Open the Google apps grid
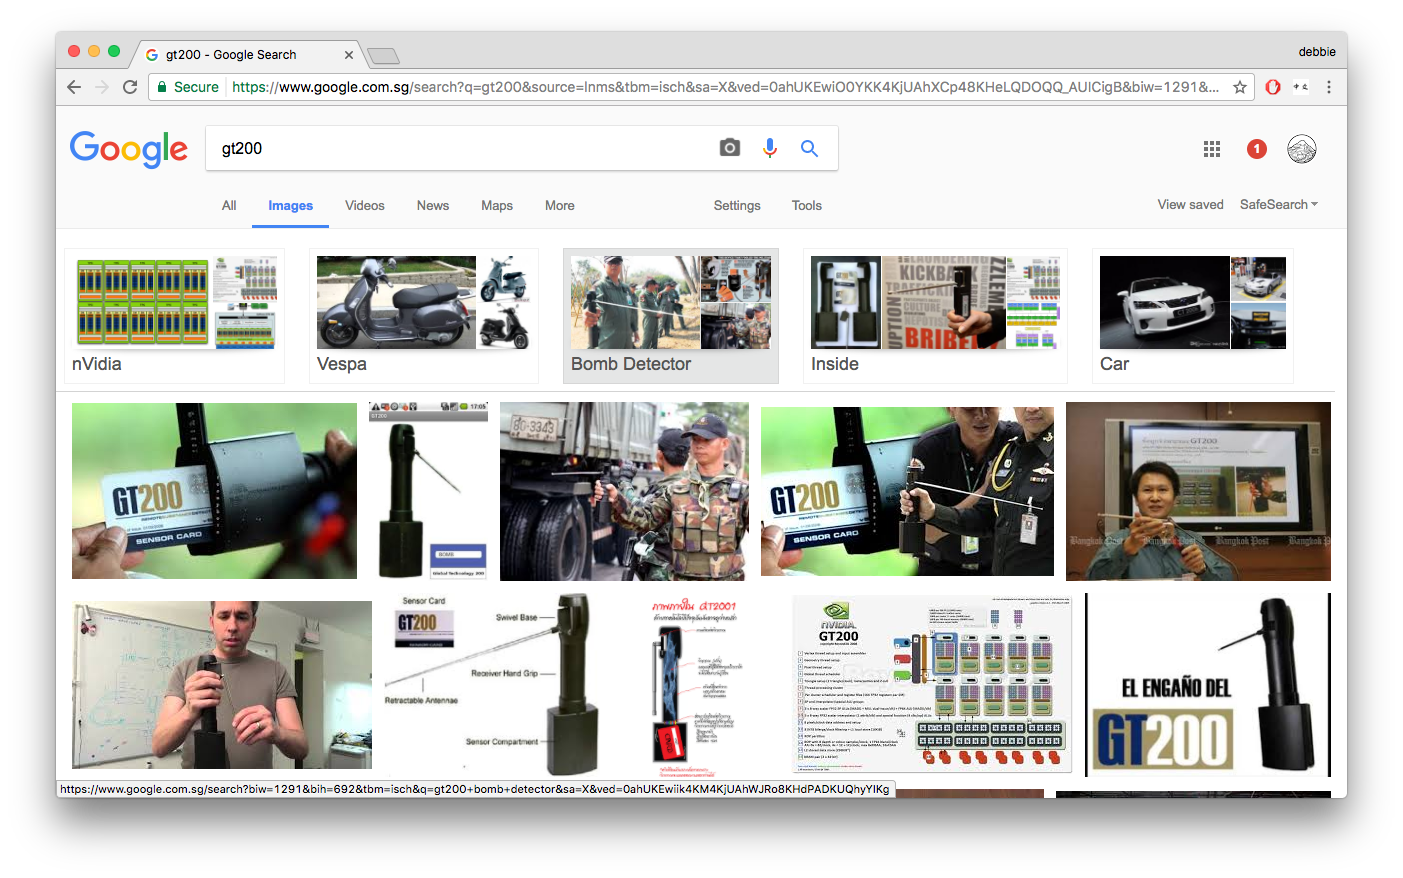Image resolution: width=1403 pixels, height=878 pixels. (1211, 149)
